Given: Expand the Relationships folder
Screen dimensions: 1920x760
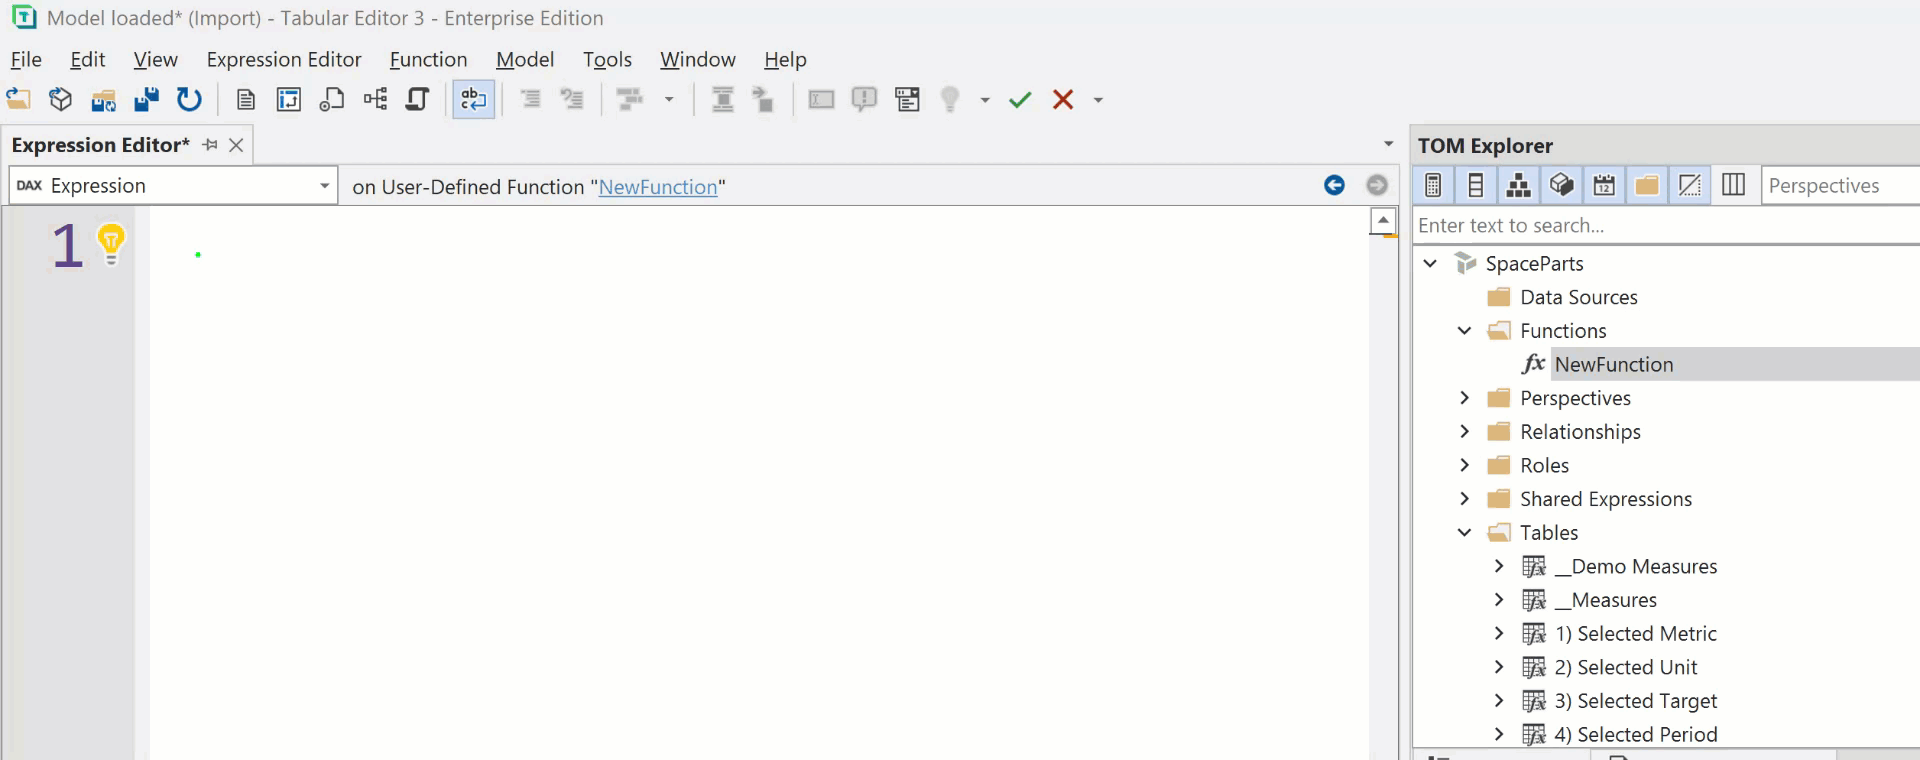Looking at the screenshot, I should pos(1465,432).
